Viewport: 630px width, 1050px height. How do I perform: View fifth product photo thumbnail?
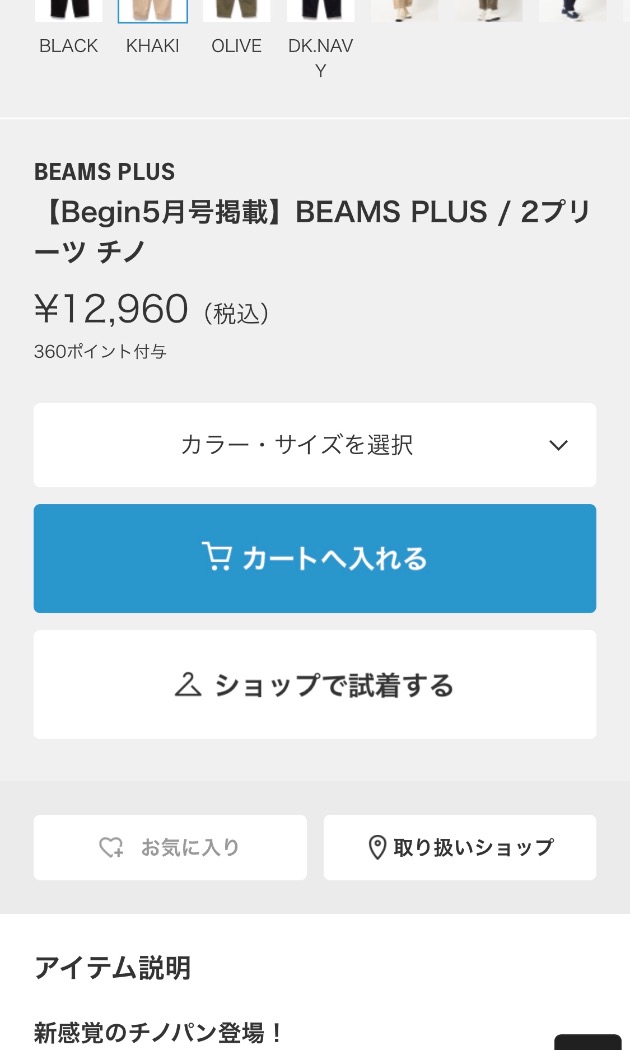pyautogui.click(x=405, y=11)
